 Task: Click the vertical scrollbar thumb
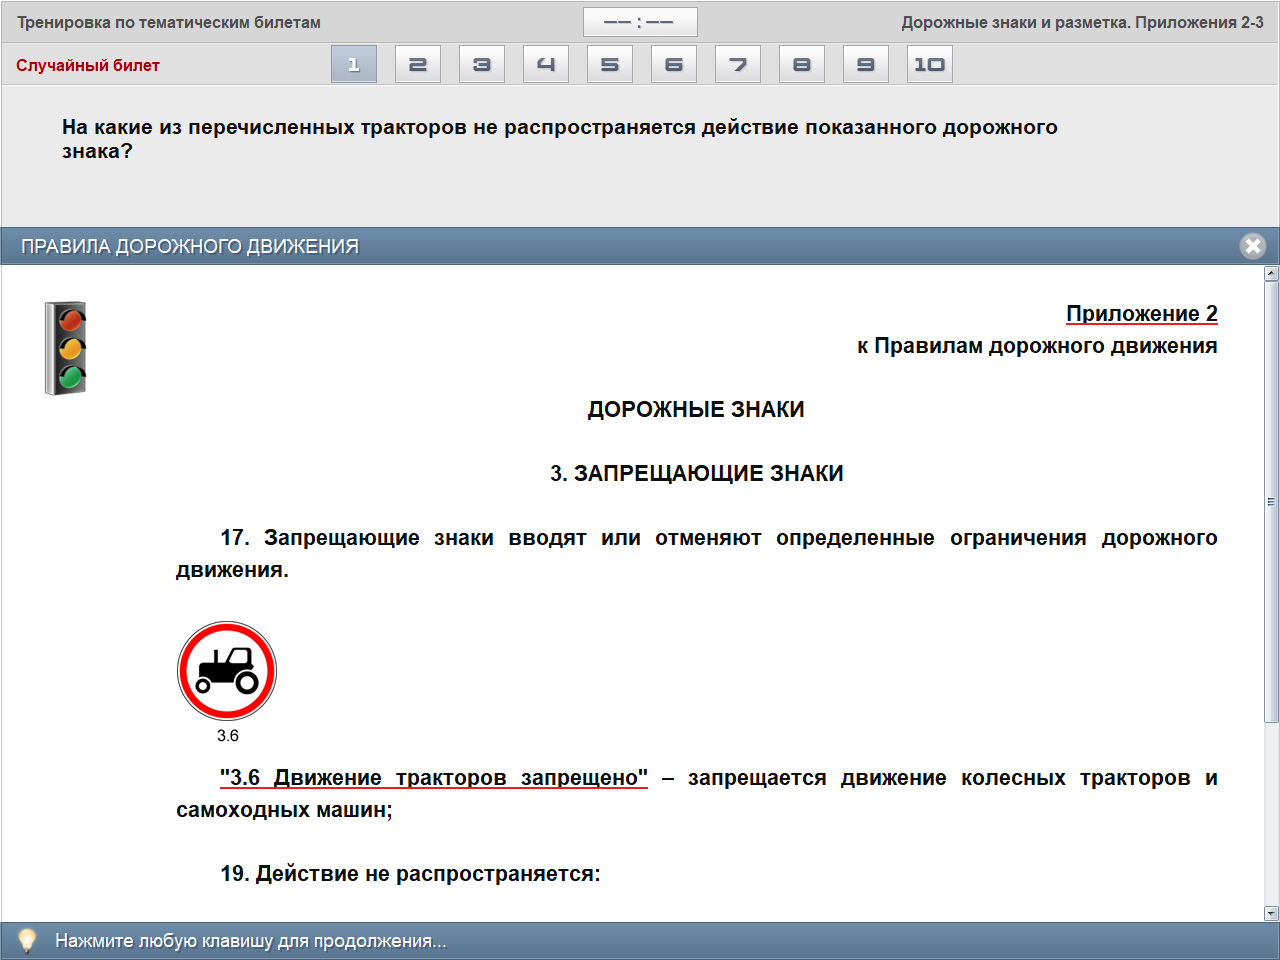[1271, 502]
